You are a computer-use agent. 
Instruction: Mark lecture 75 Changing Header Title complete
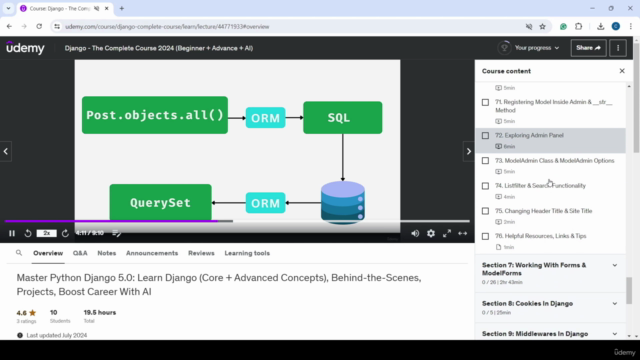pyautogui.click(x=485, y=211)
